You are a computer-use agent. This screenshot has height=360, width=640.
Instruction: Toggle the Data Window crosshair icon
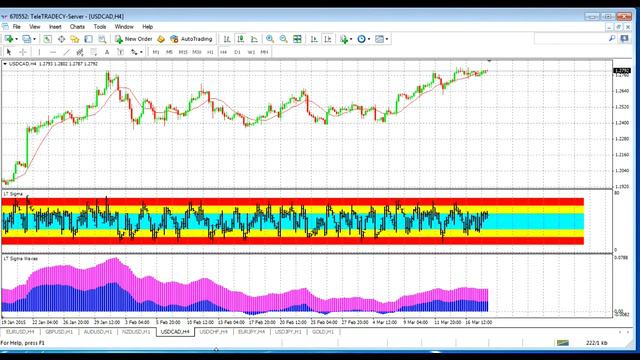pyautogui.click(x=61, y=39)
